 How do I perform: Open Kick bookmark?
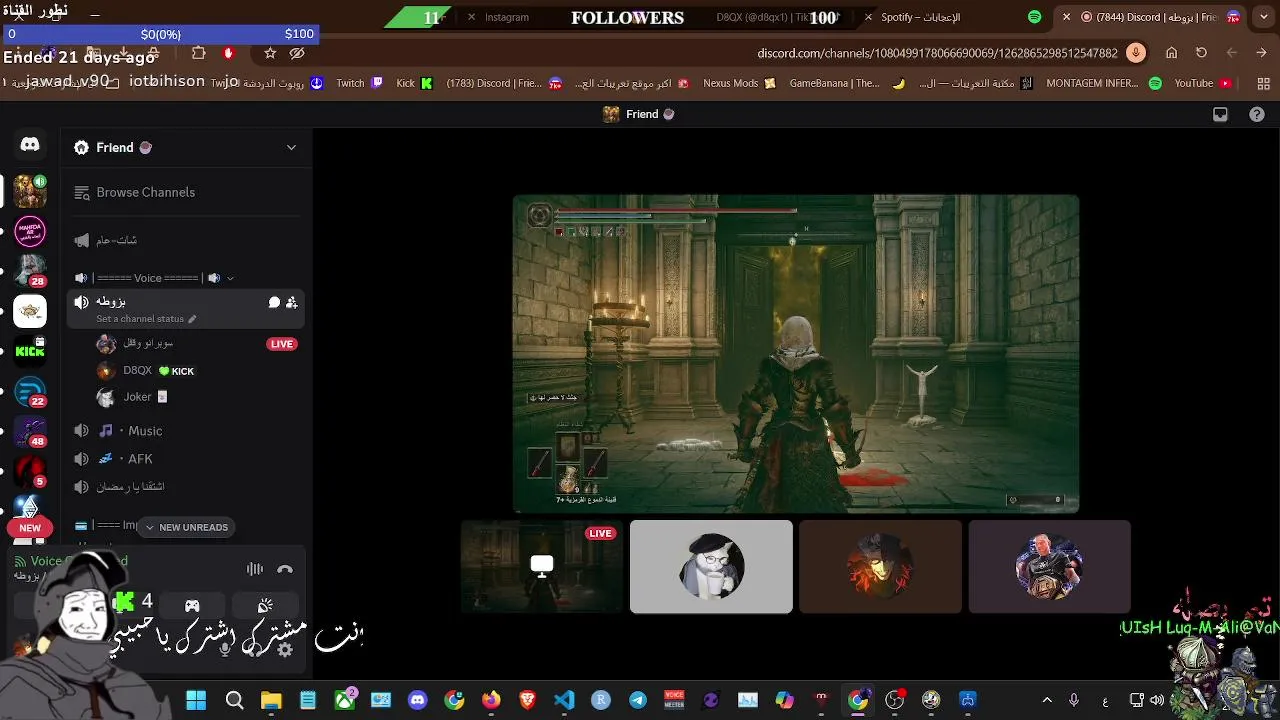click(x=414, y=83)
